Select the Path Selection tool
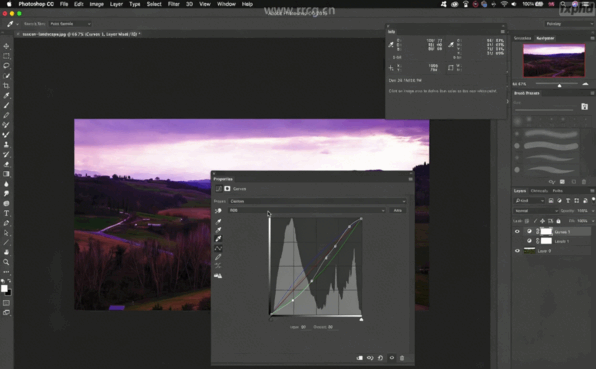The width and height of the screenshot is (596, 369). point(6,233)
